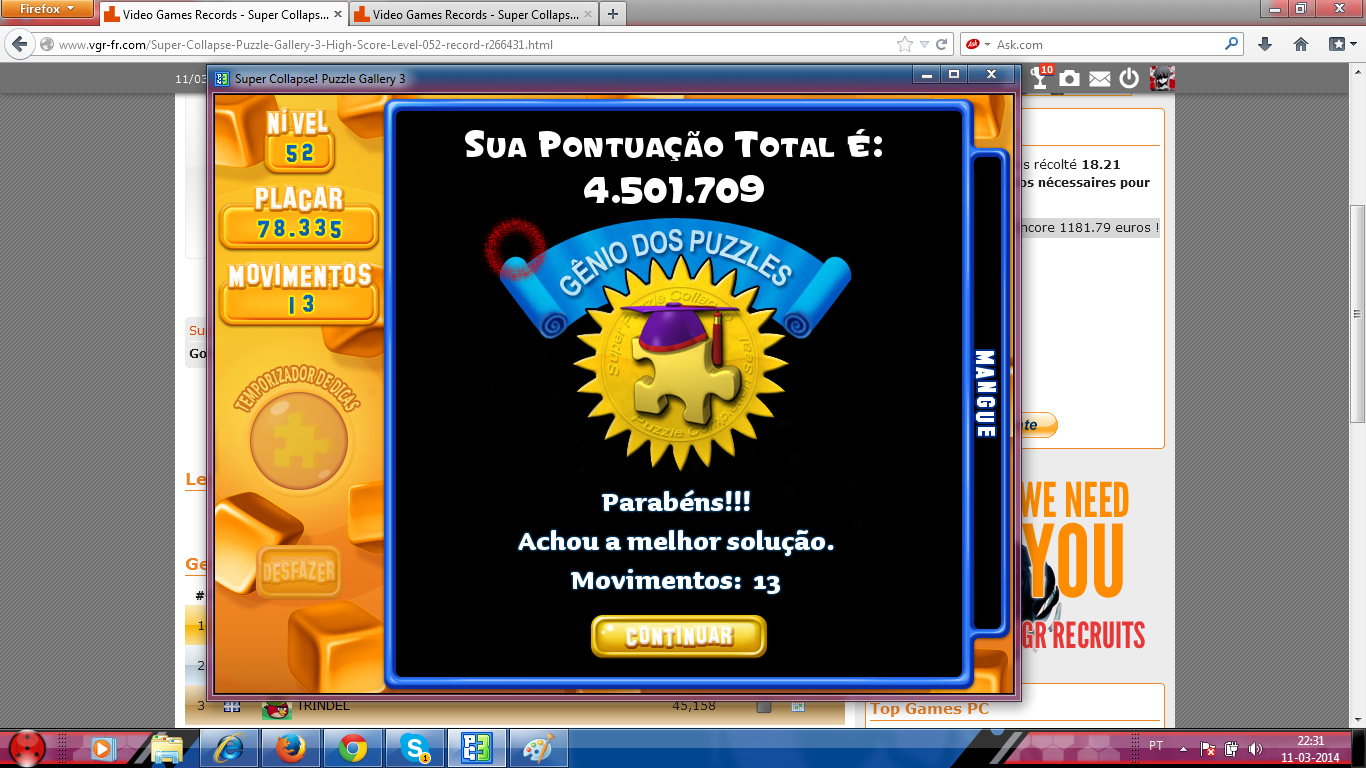Click the trophy notifications icon
1366x768 pixels.
click(1041, 79)
